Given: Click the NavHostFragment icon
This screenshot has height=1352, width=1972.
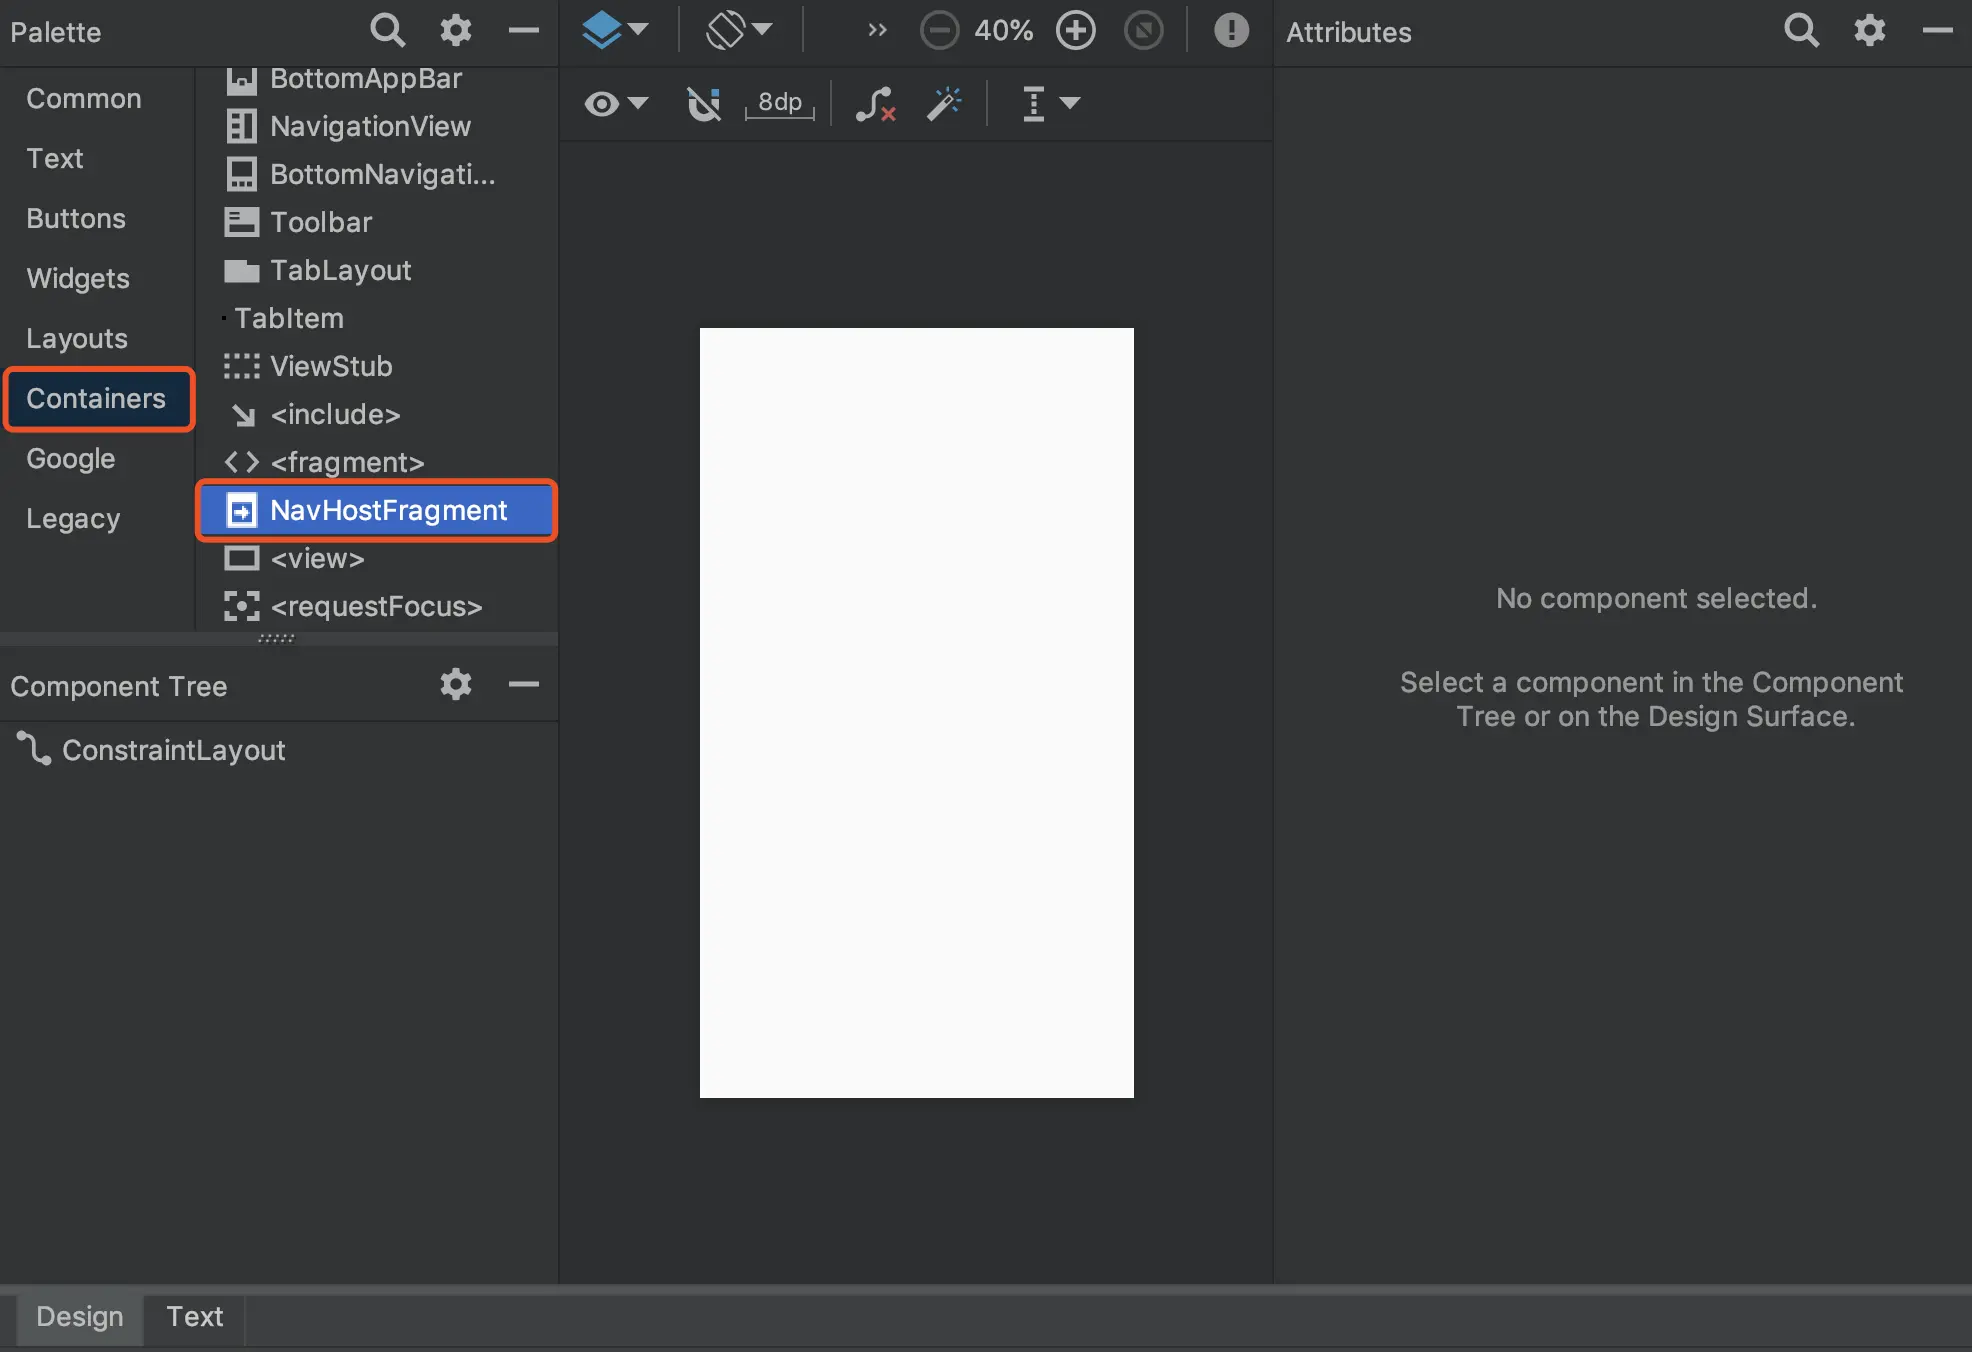Looking at the screenshot, I should point(242,511).
